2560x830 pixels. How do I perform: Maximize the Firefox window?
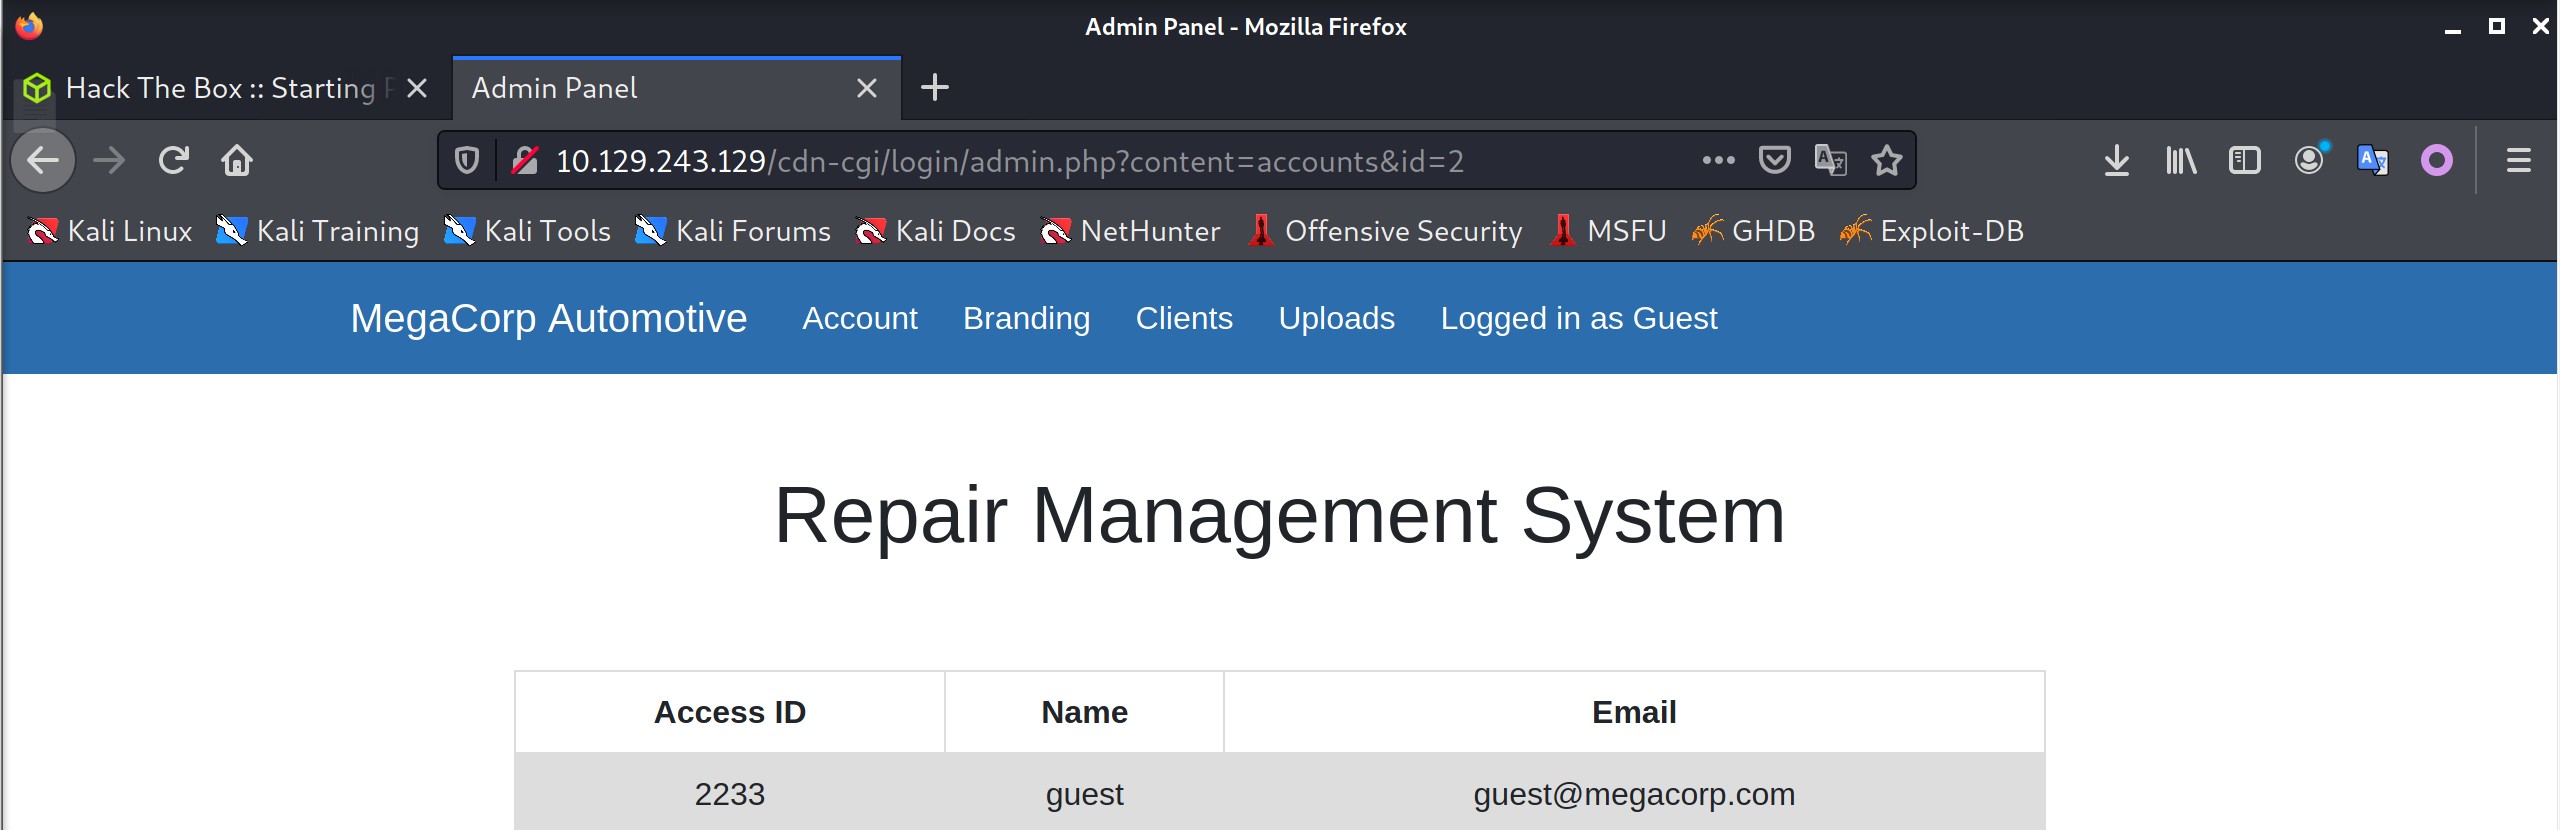tap(2497, 27)
